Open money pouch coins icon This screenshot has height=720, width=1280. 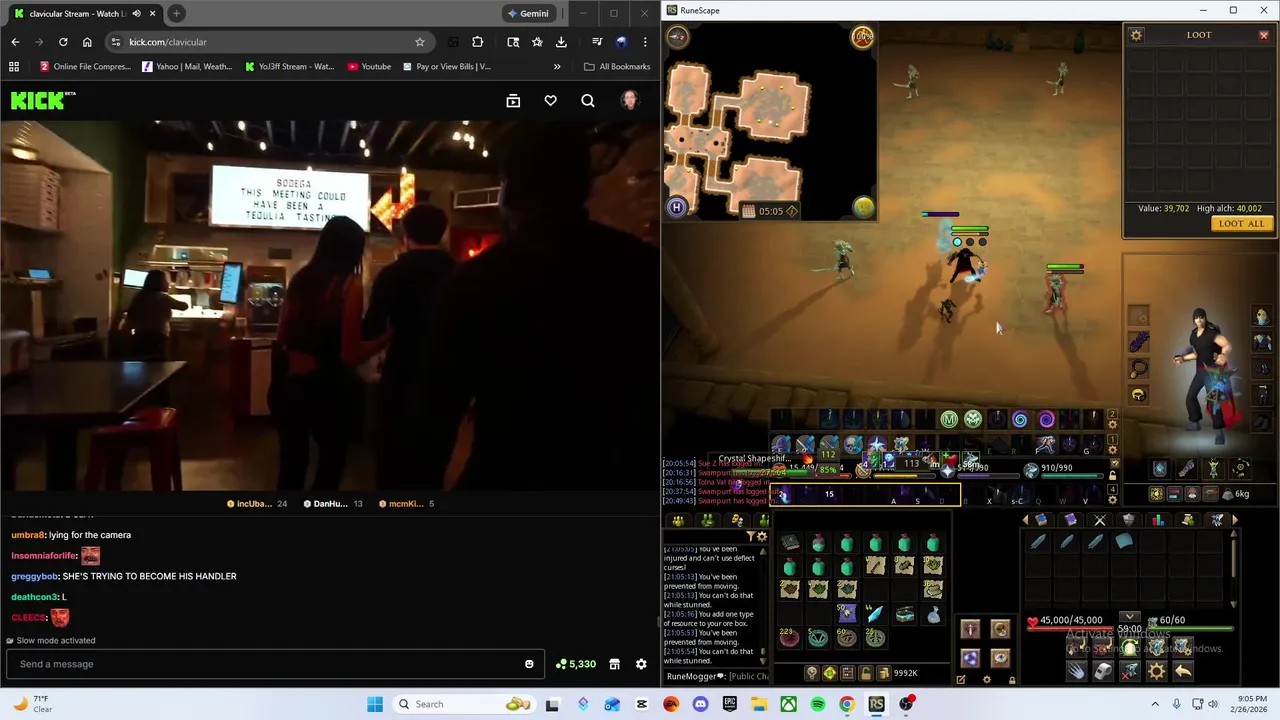click(884, 673)
